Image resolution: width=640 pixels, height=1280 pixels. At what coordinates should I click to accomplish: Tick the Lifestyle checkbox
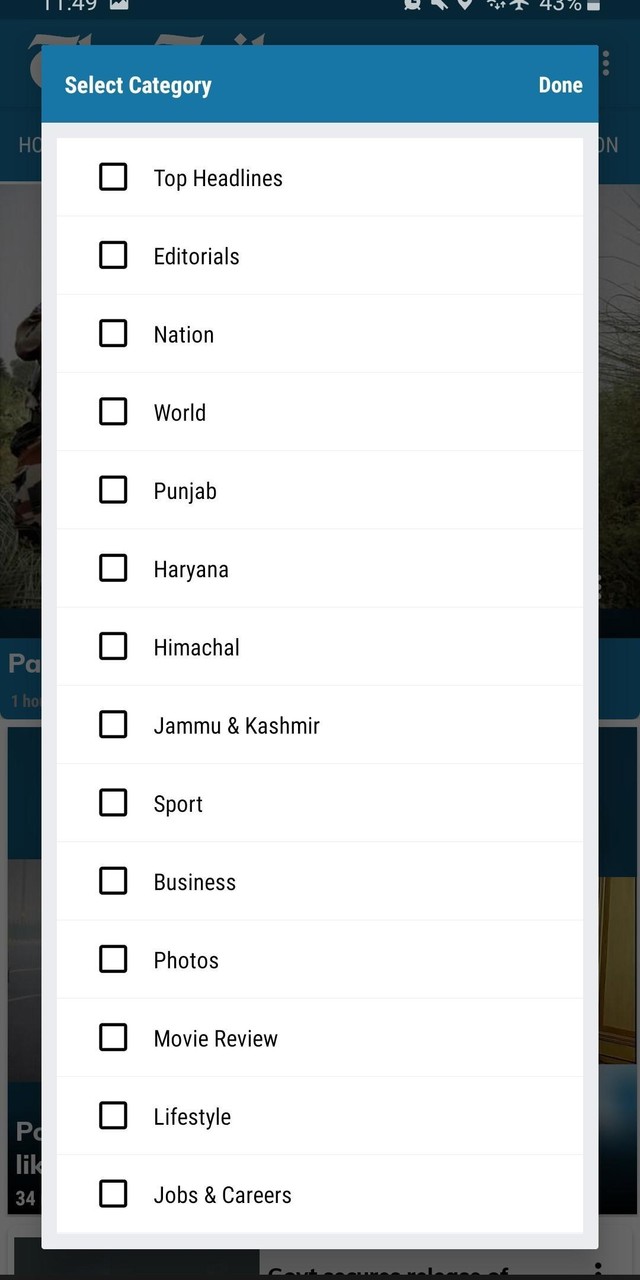113,1115
